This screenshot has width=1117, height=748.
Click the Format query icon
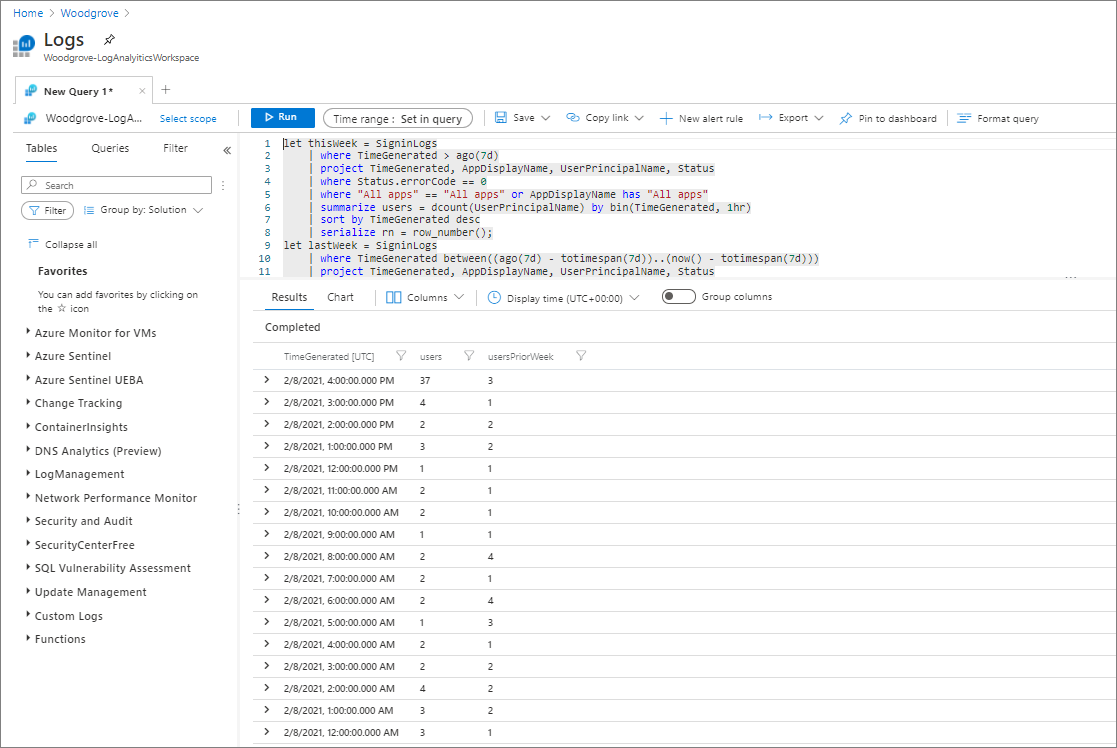pyautogui.click(x=964, y=118)
